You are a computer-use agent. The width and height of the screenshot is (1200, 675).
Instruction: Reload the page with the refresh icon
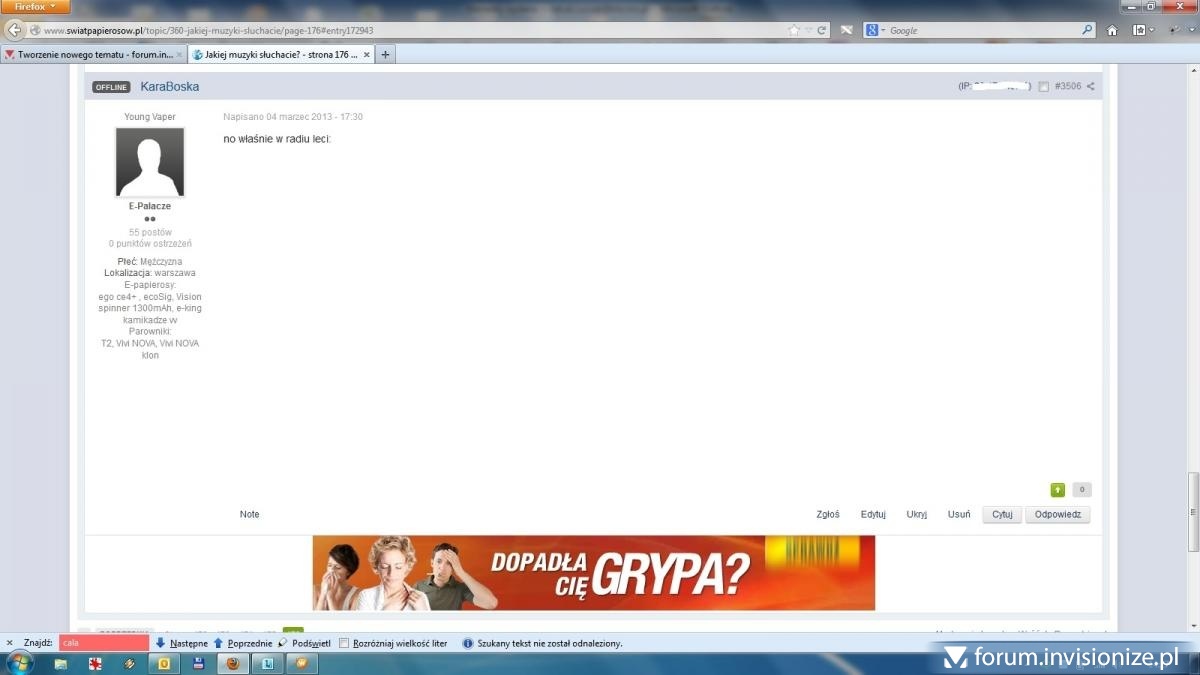(x=822, y=30)
